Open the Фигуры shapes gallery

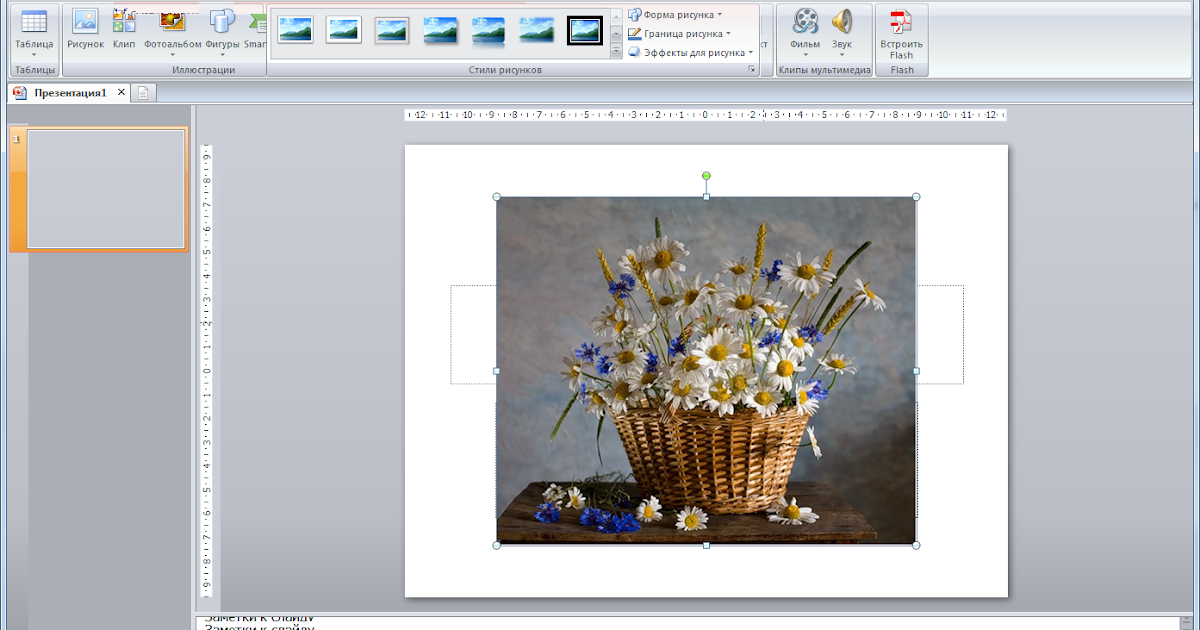click(222, 30)
